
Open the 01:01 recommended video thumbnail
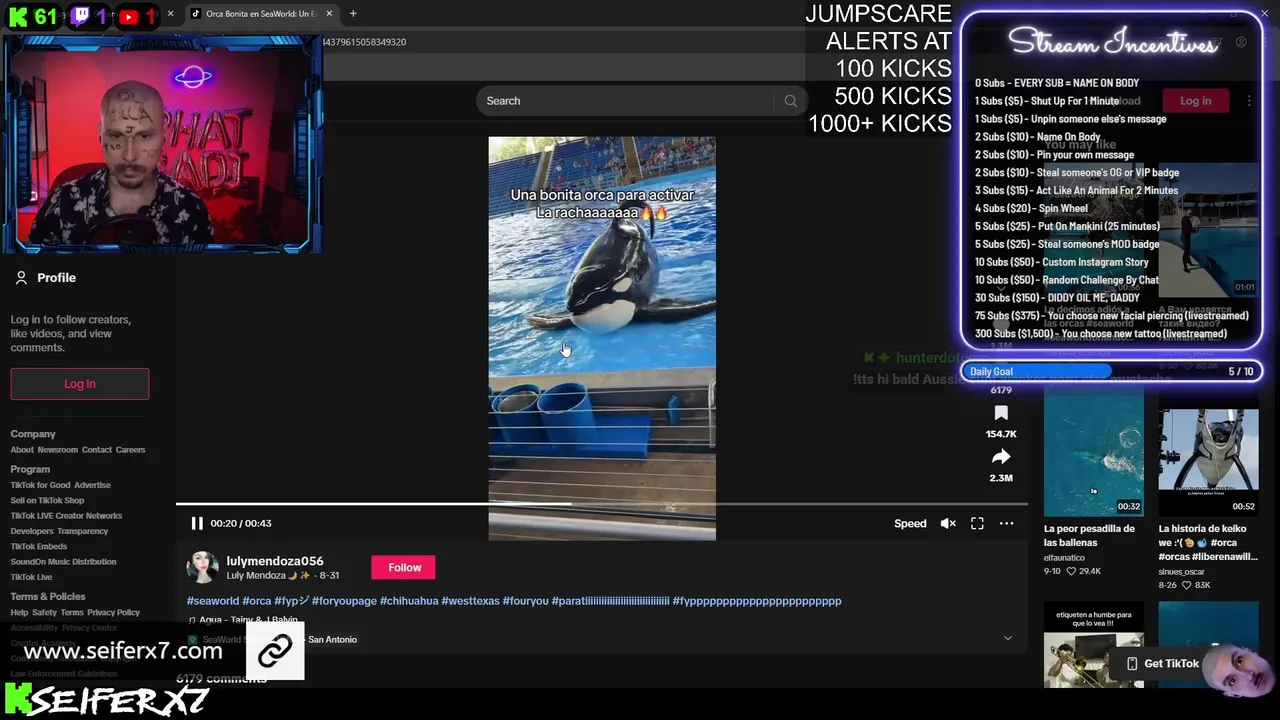(1208, 230)
